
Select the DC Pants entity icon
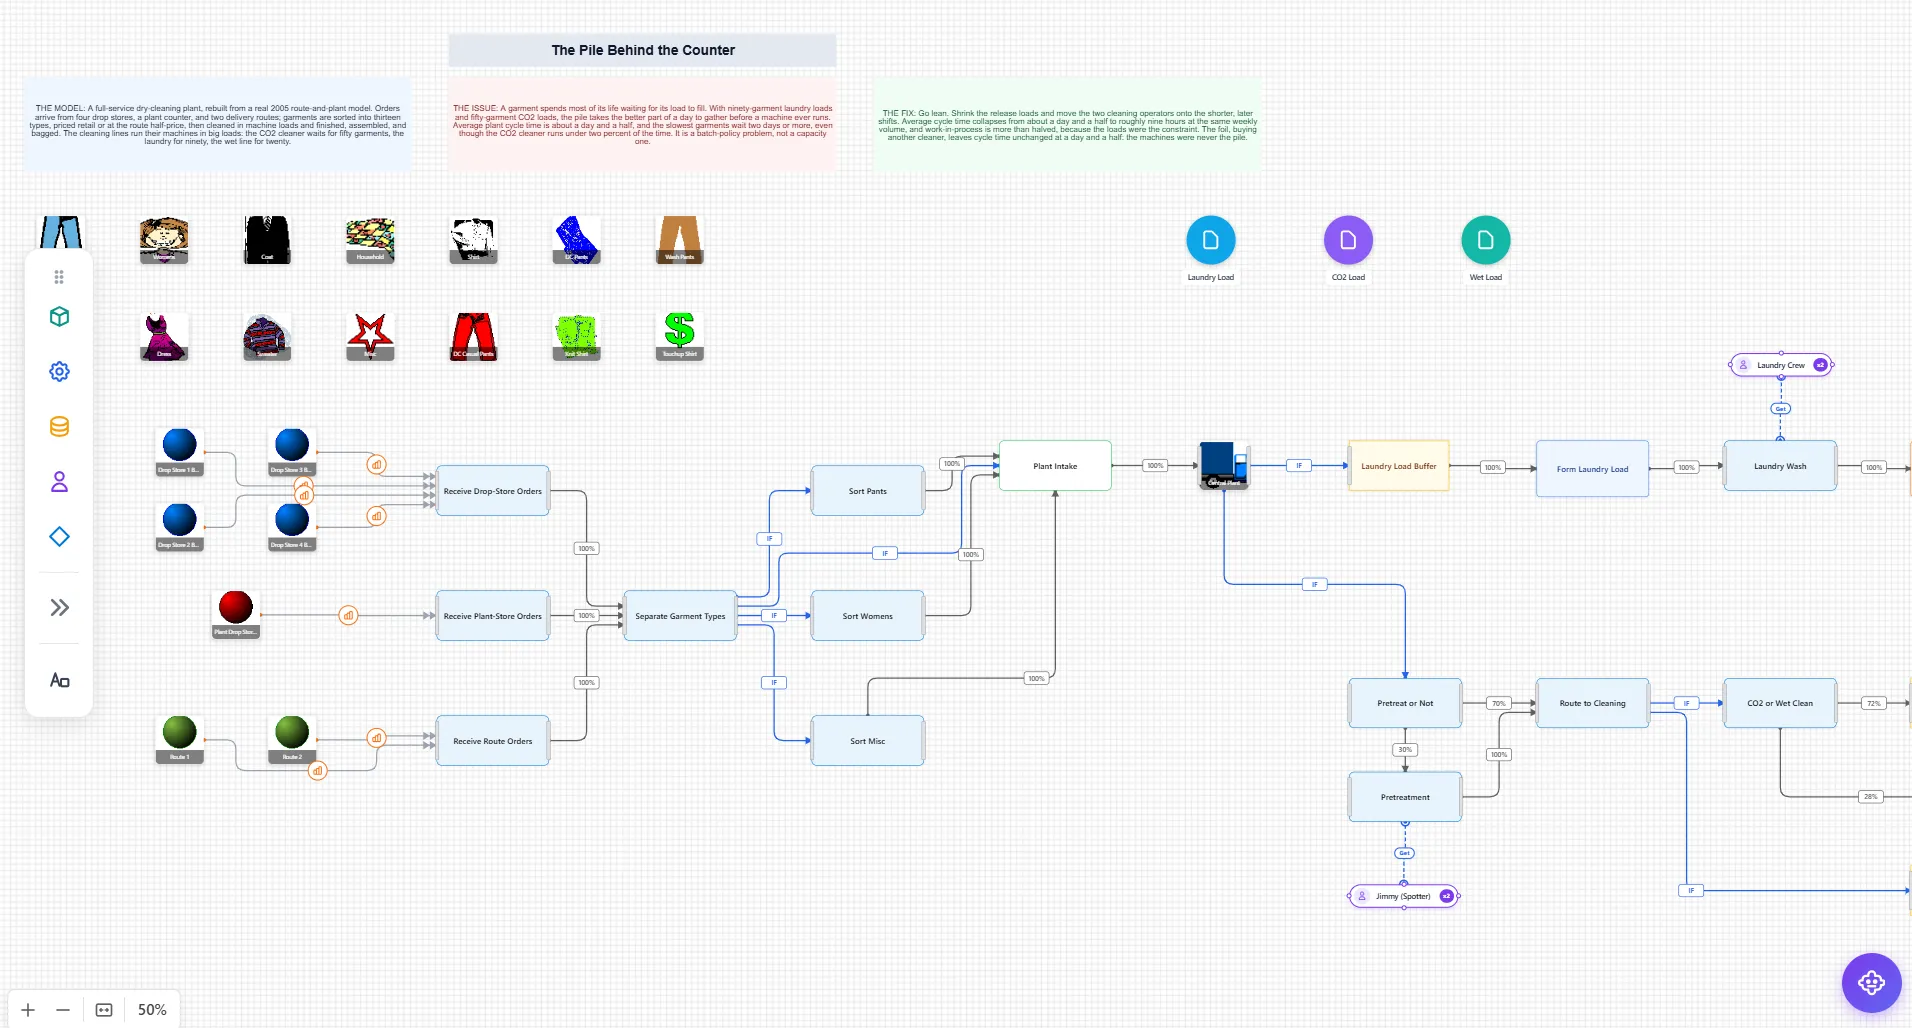pyautogui.click(x=576, y=240)
